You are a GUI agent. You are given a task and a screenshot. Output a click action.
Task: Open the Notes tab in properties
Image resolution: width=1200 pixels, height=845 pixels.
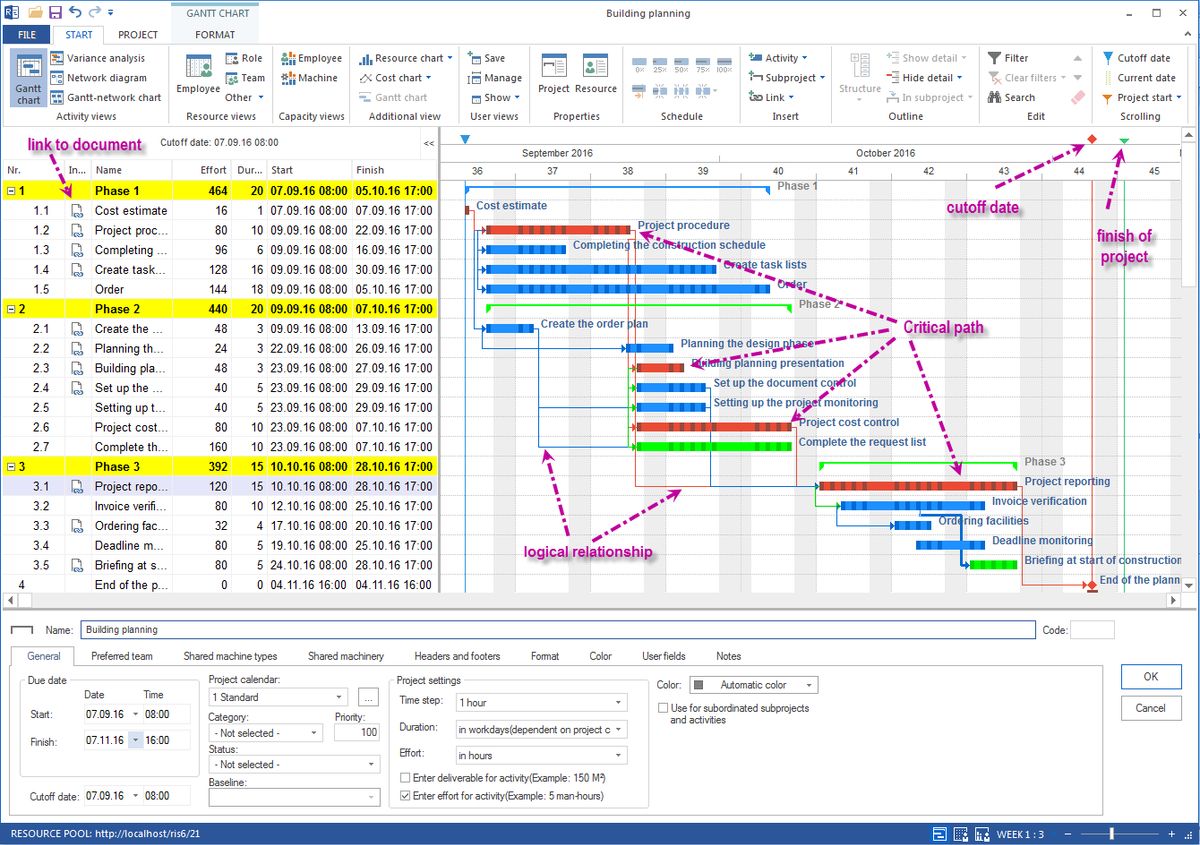[728, 656]
